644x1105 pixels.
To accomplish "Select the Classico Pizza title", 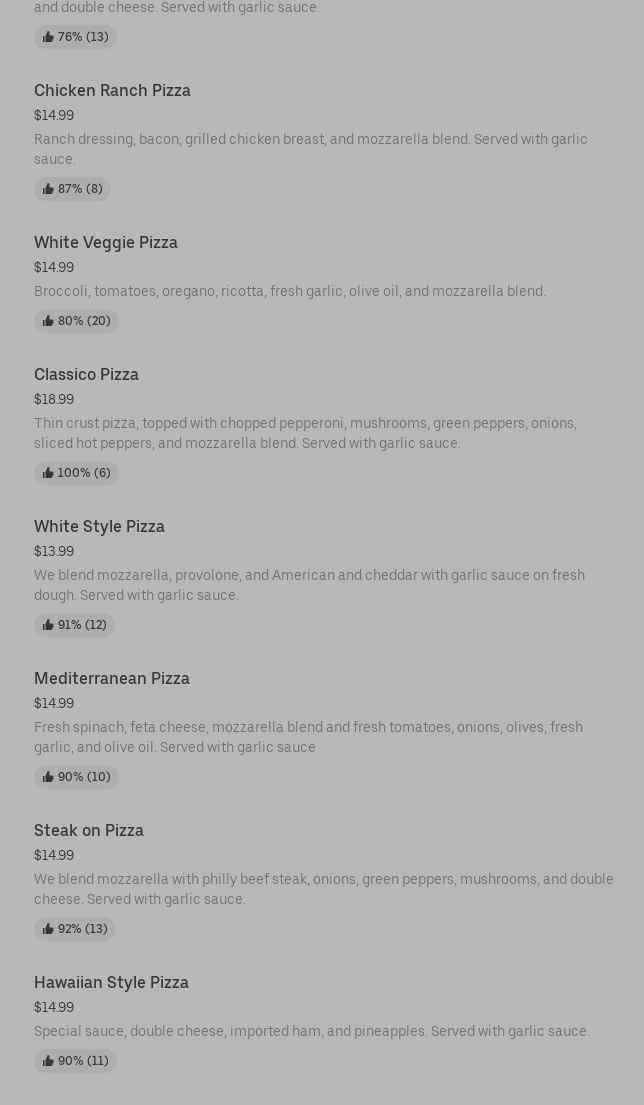I will 86,374.
